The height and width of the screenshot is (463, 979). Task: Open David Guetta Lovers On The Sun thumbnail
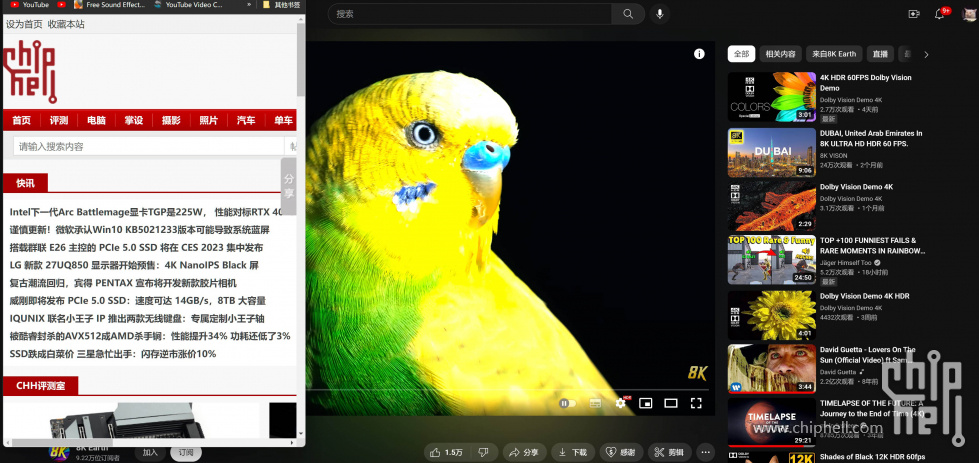click(772, 369)
